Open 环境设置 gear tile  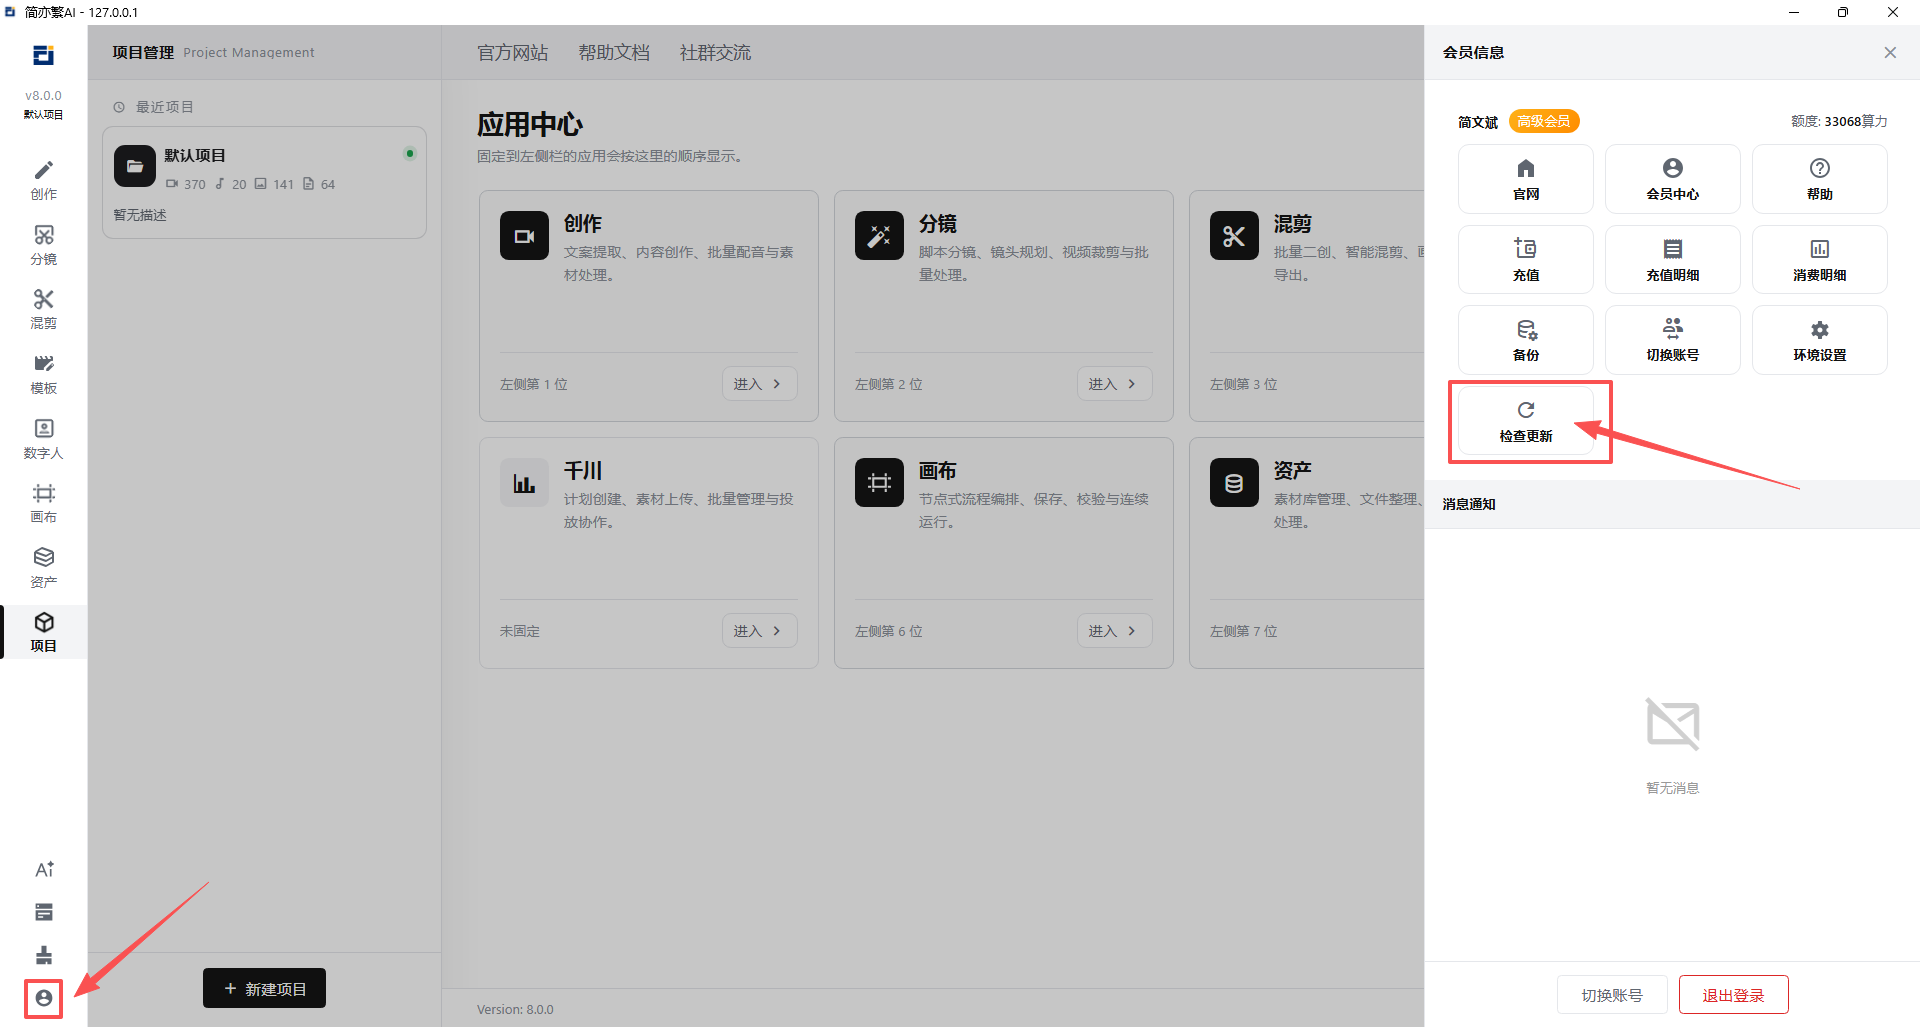pyautogui.click(x=1820, y=340)
